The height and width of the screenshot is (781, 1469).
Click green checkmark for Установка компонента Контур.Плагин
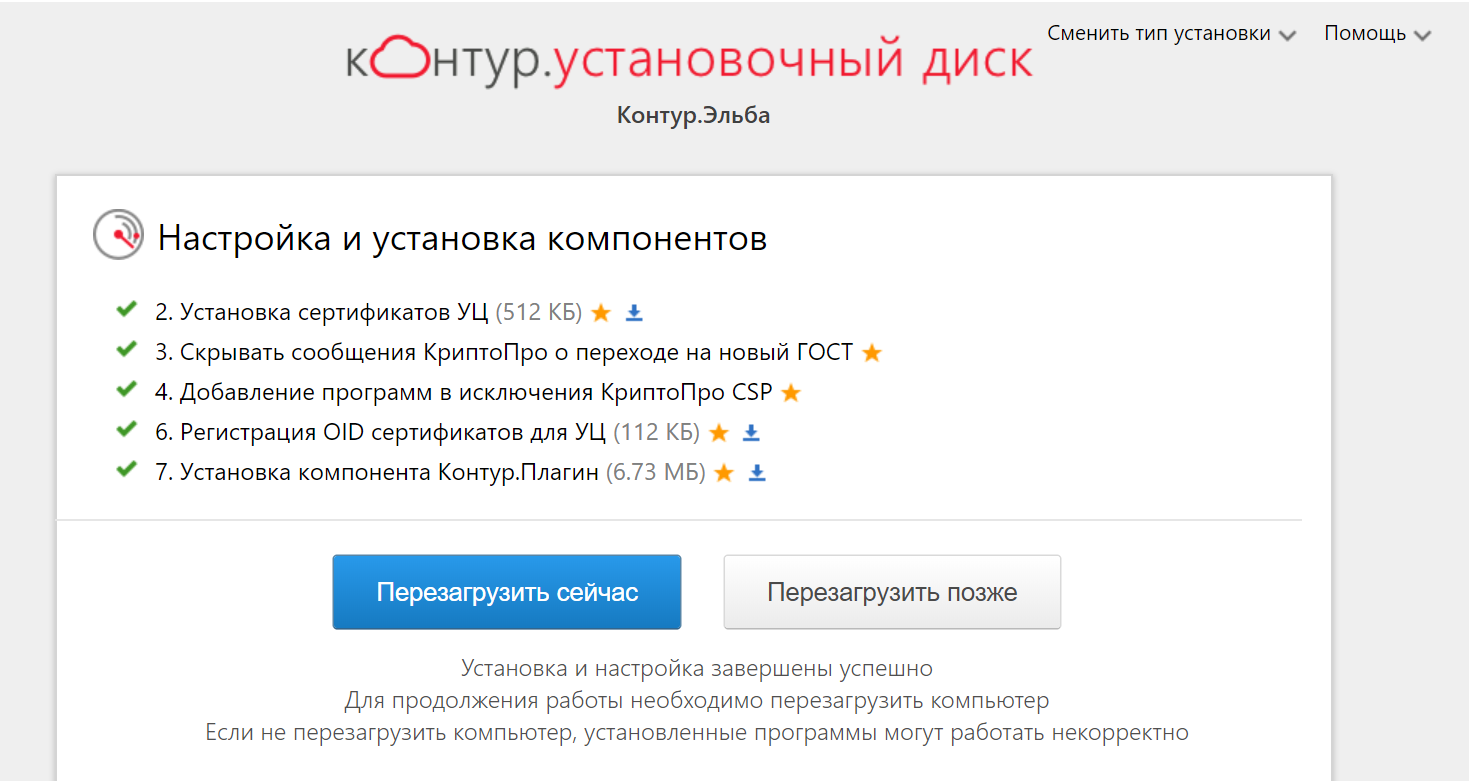click(126, 470)
